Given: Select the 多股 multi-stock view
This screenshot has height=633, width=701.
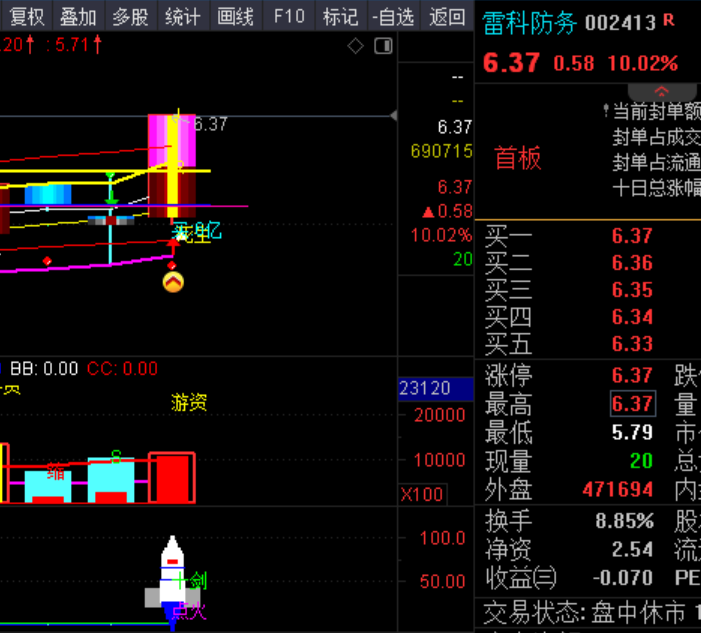Looking at the screenshot, I should tap(131, 17).
